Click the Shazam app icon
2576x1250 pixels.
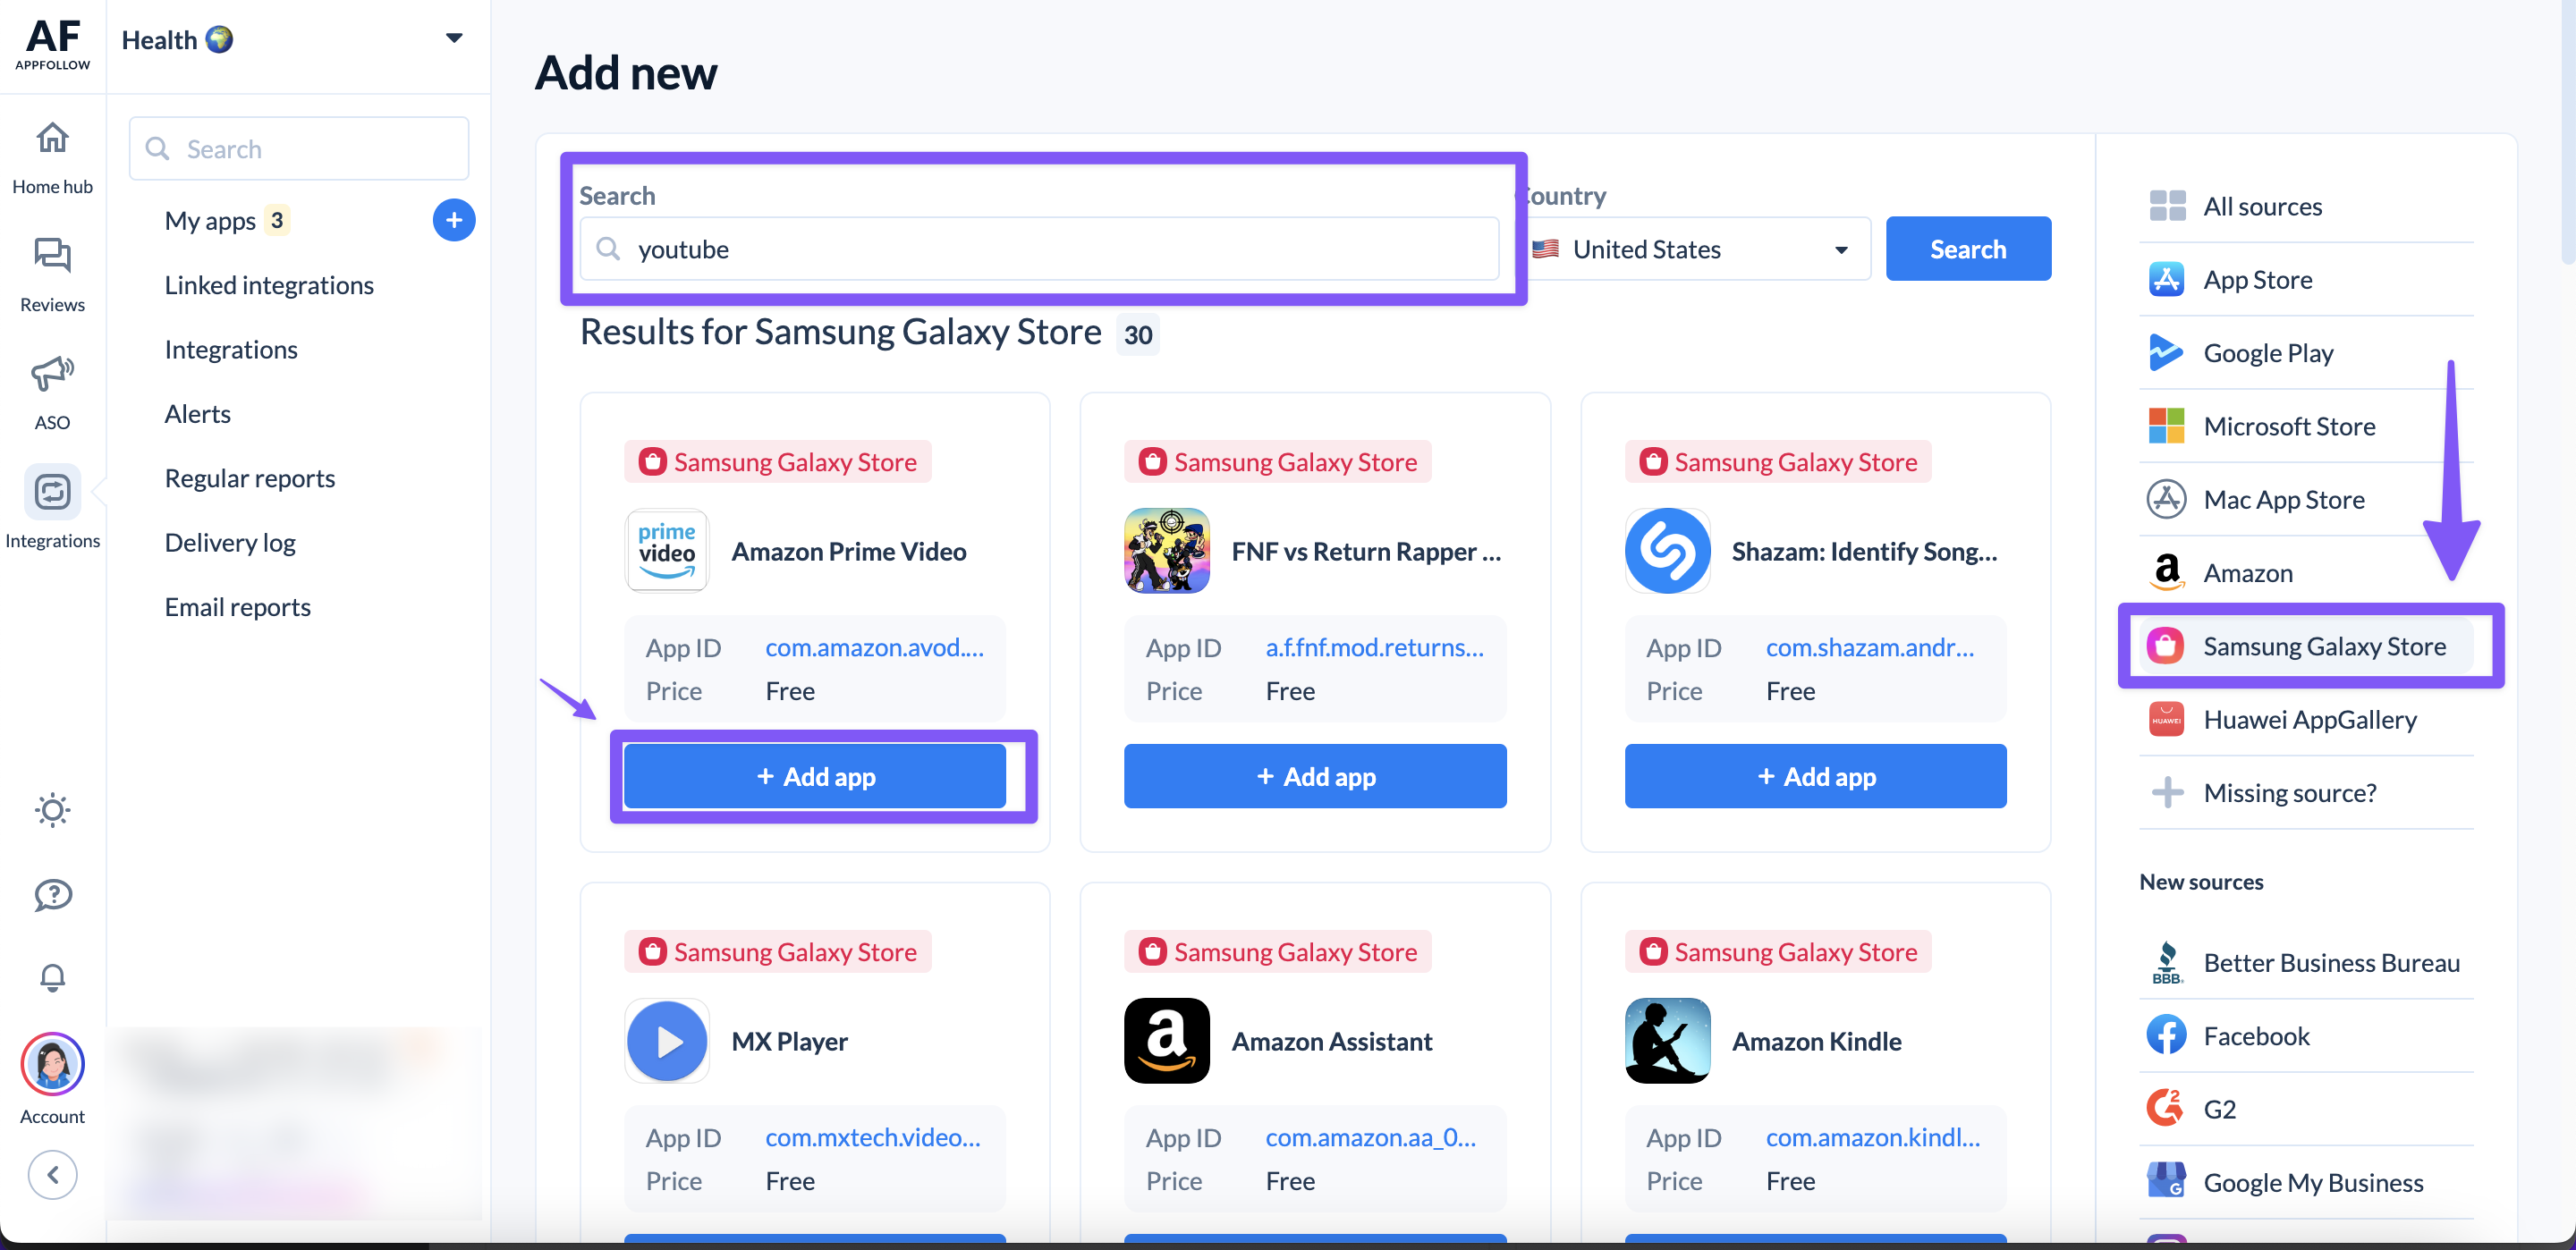(1667, 551)
